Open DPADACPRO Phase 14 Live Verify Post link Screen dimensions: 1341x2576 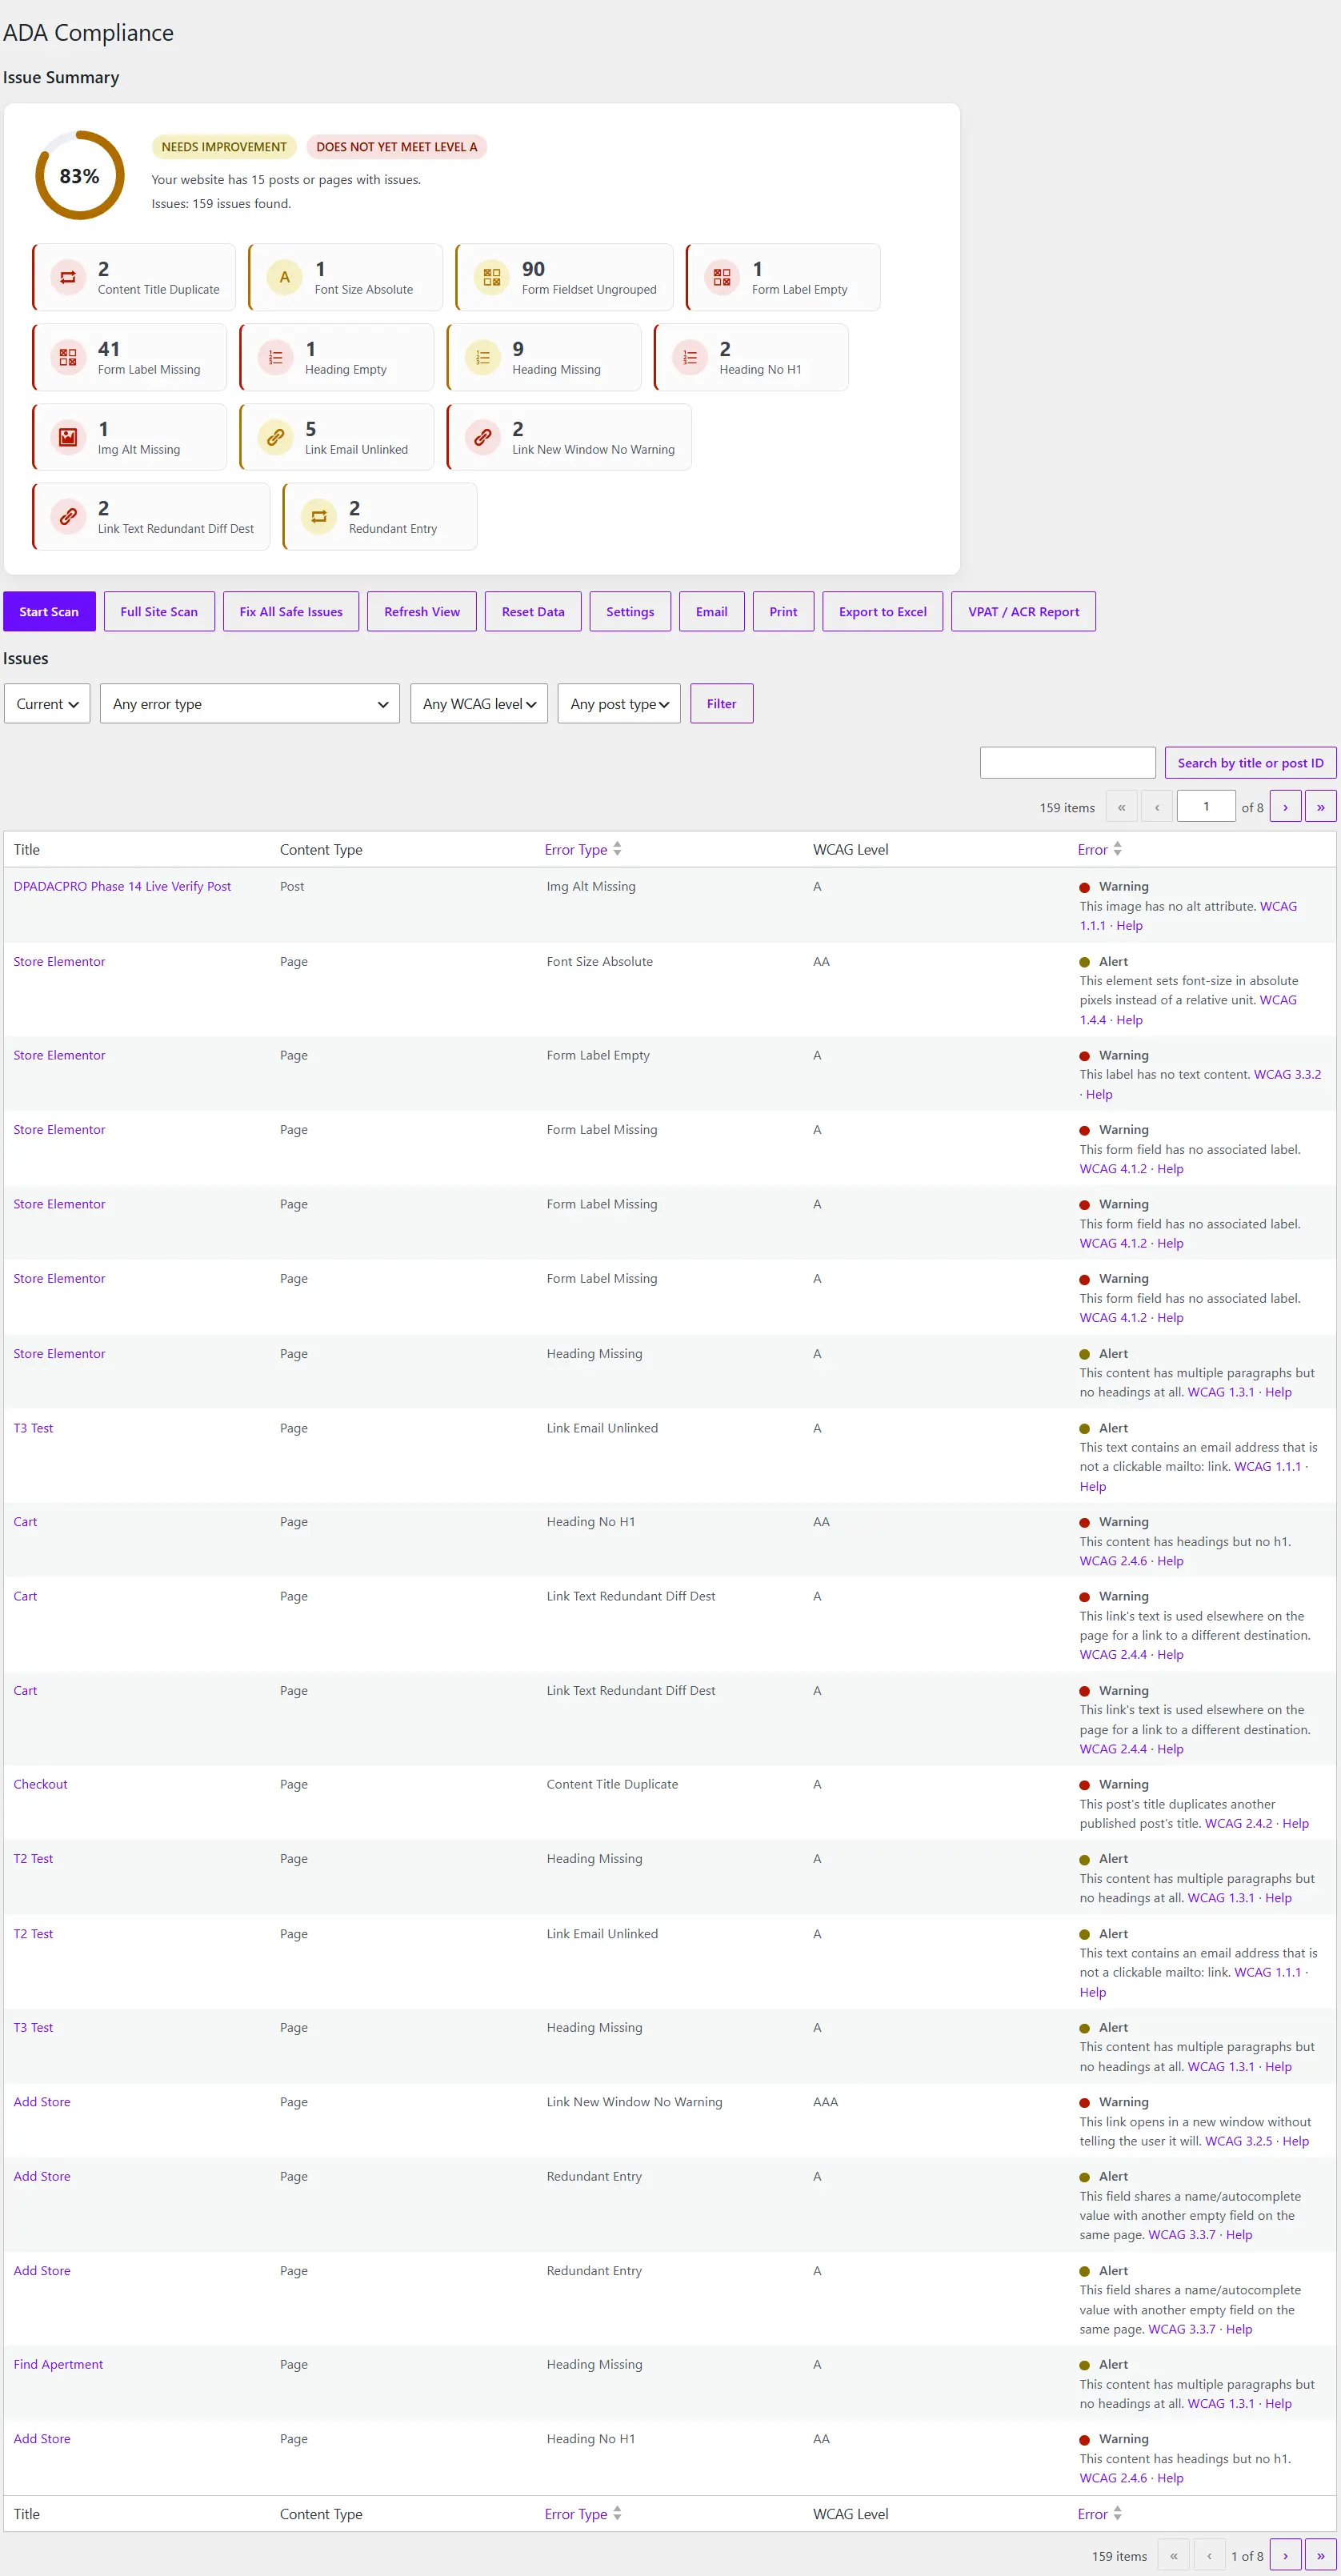(122, 887)
